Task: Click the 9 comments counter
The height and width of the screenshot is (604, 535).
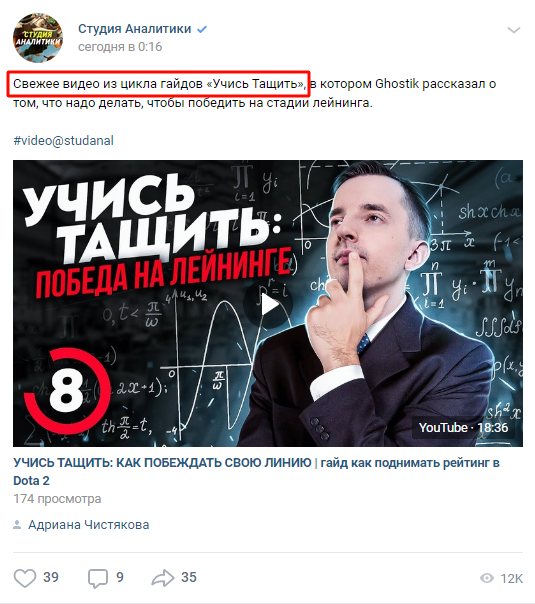Action: pos(120,577)
